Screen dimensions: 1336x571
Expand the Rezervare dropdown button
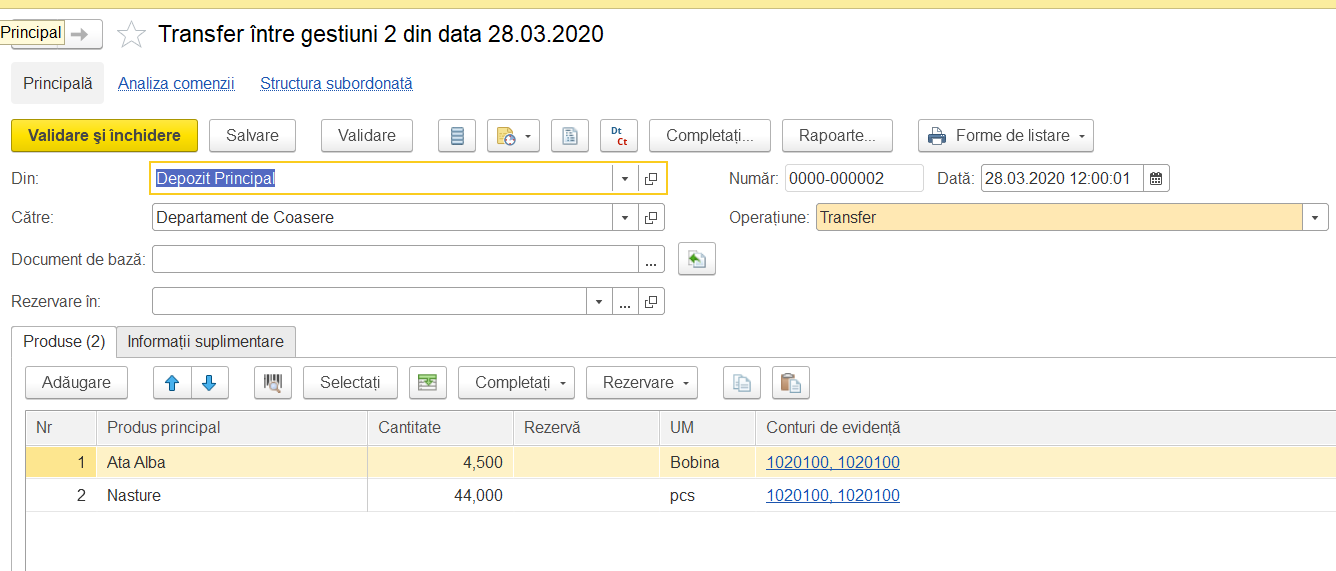point(642,383)
